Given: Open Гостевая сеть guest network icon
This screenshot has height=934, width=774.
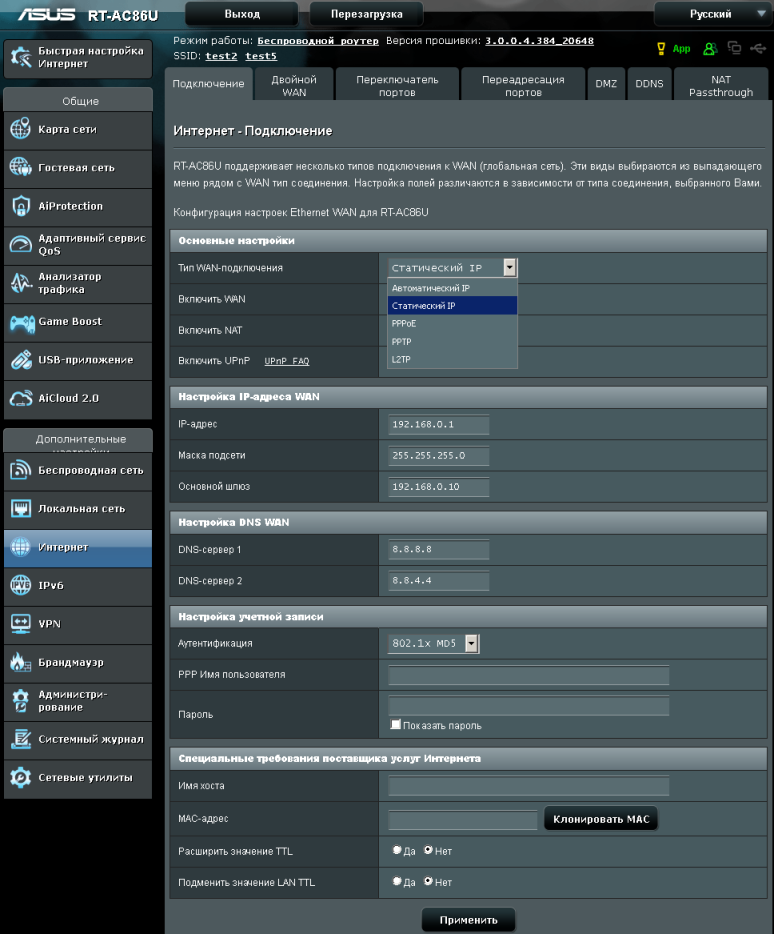Looking at the screenshot, I should click(x=20, y=167).
